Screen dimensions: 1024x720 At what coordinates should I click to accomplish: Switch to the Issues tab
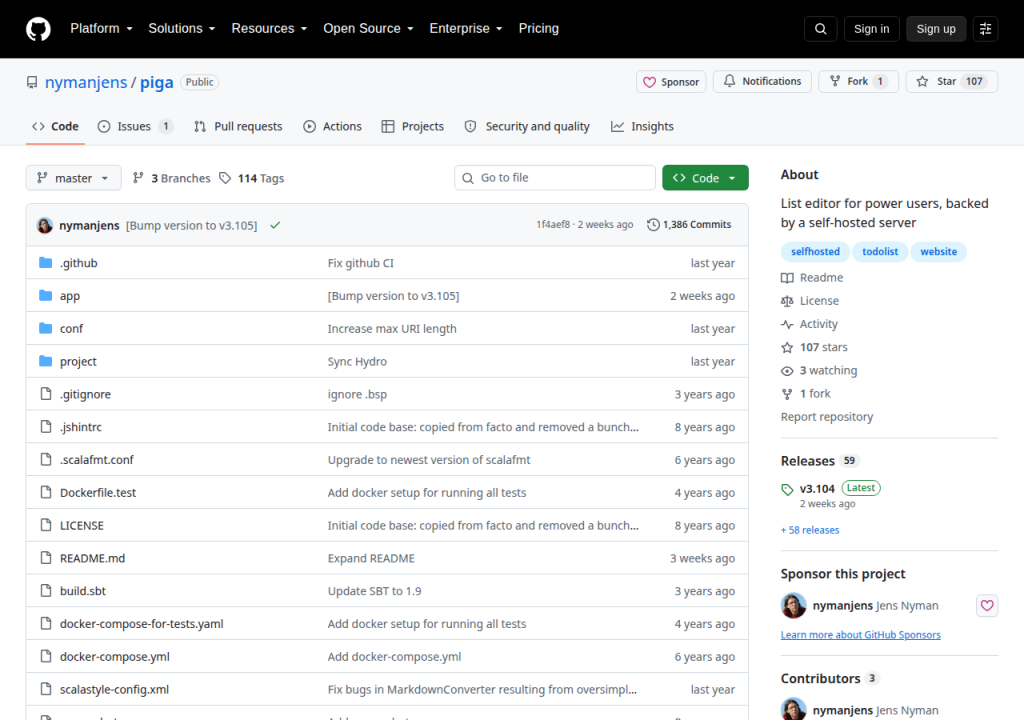click(135, 127)
